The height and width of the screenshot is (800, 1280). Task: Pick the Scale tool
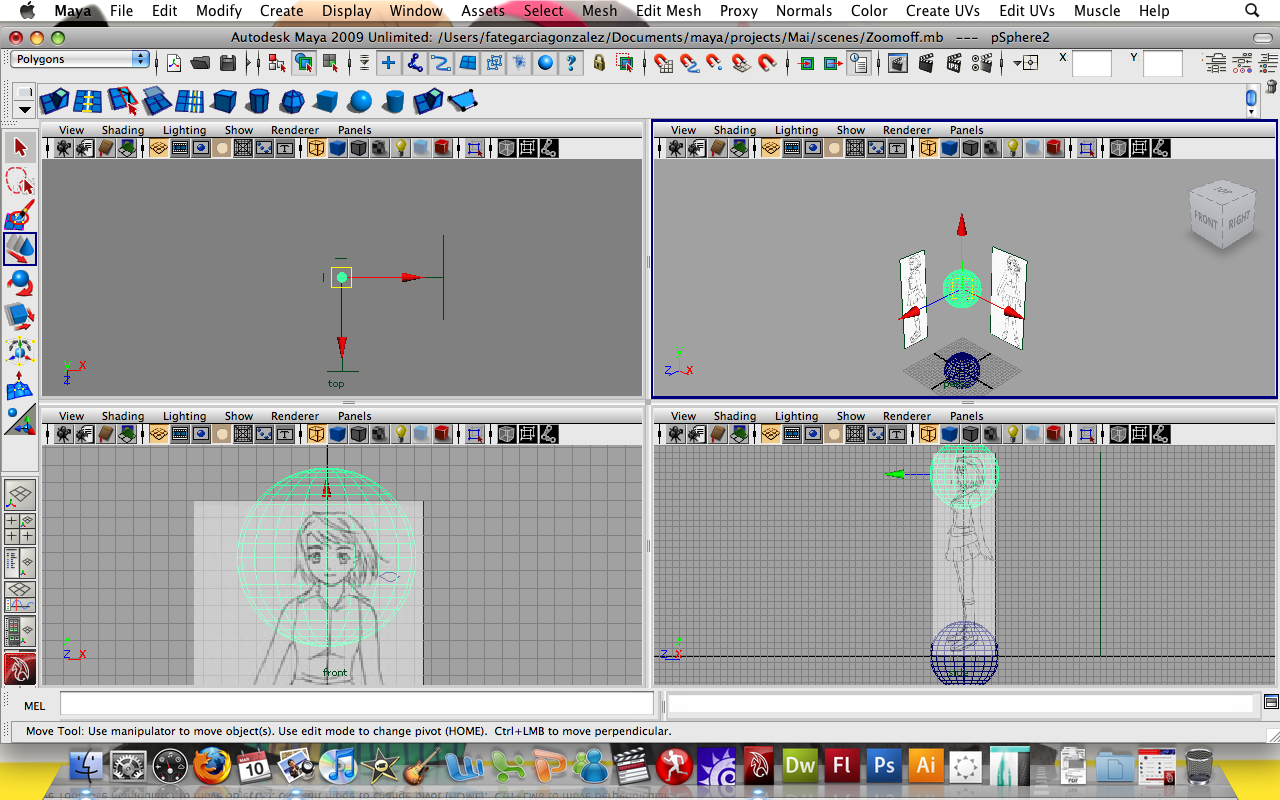pos(20,317)
